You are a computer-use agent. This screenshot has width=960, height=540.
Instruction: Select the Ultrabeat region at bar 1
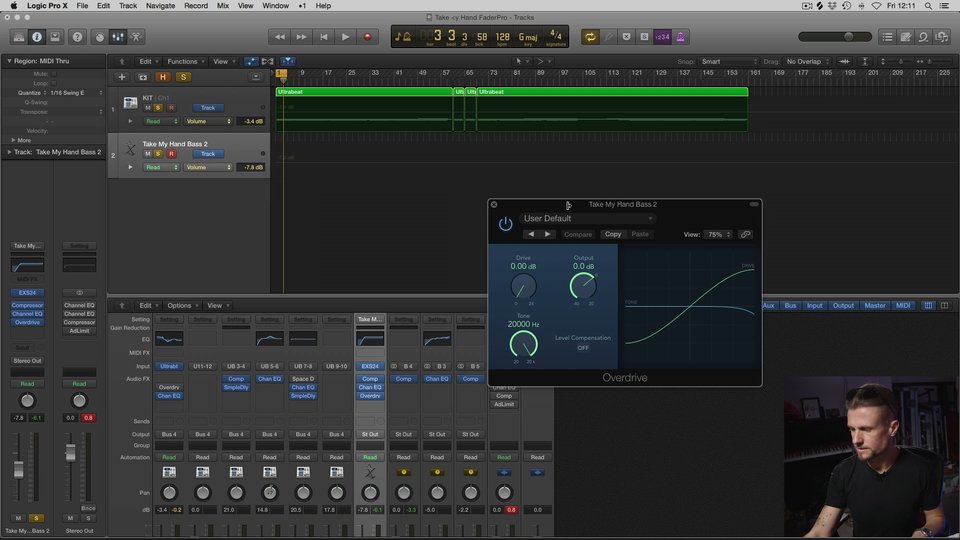point(365,109)
